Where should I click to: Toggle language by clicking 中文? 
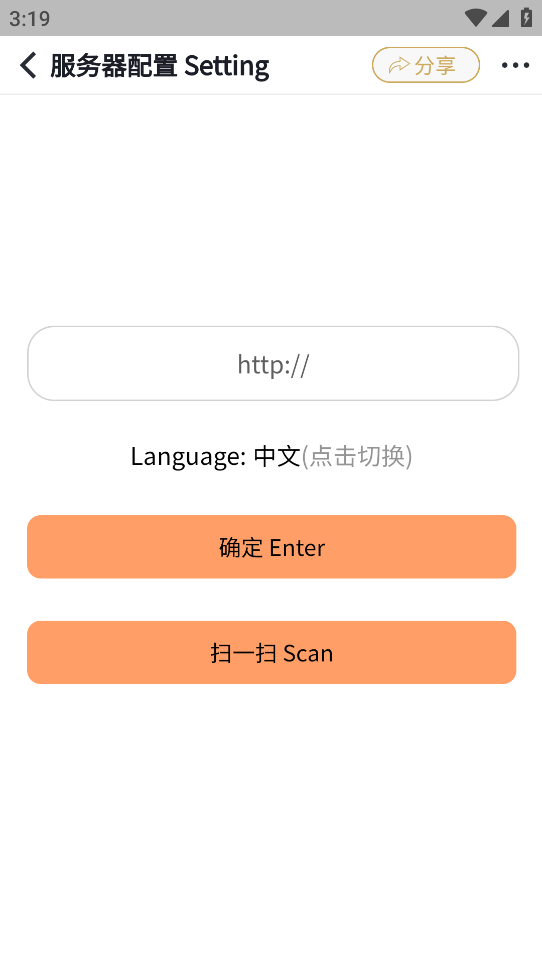click(x=277, y=456)
